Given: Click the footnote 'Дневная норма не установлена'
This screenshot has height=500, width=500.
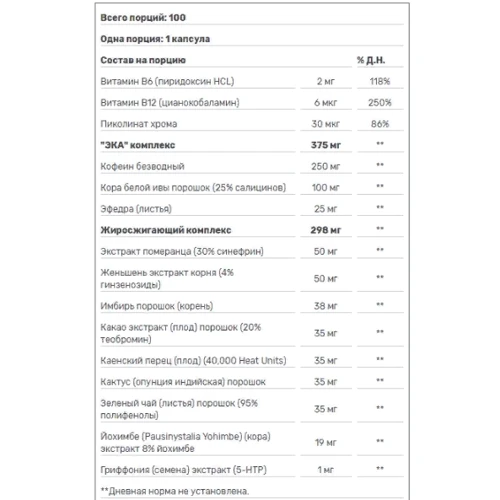Looking at the screenshot, I should click(178, 491).
